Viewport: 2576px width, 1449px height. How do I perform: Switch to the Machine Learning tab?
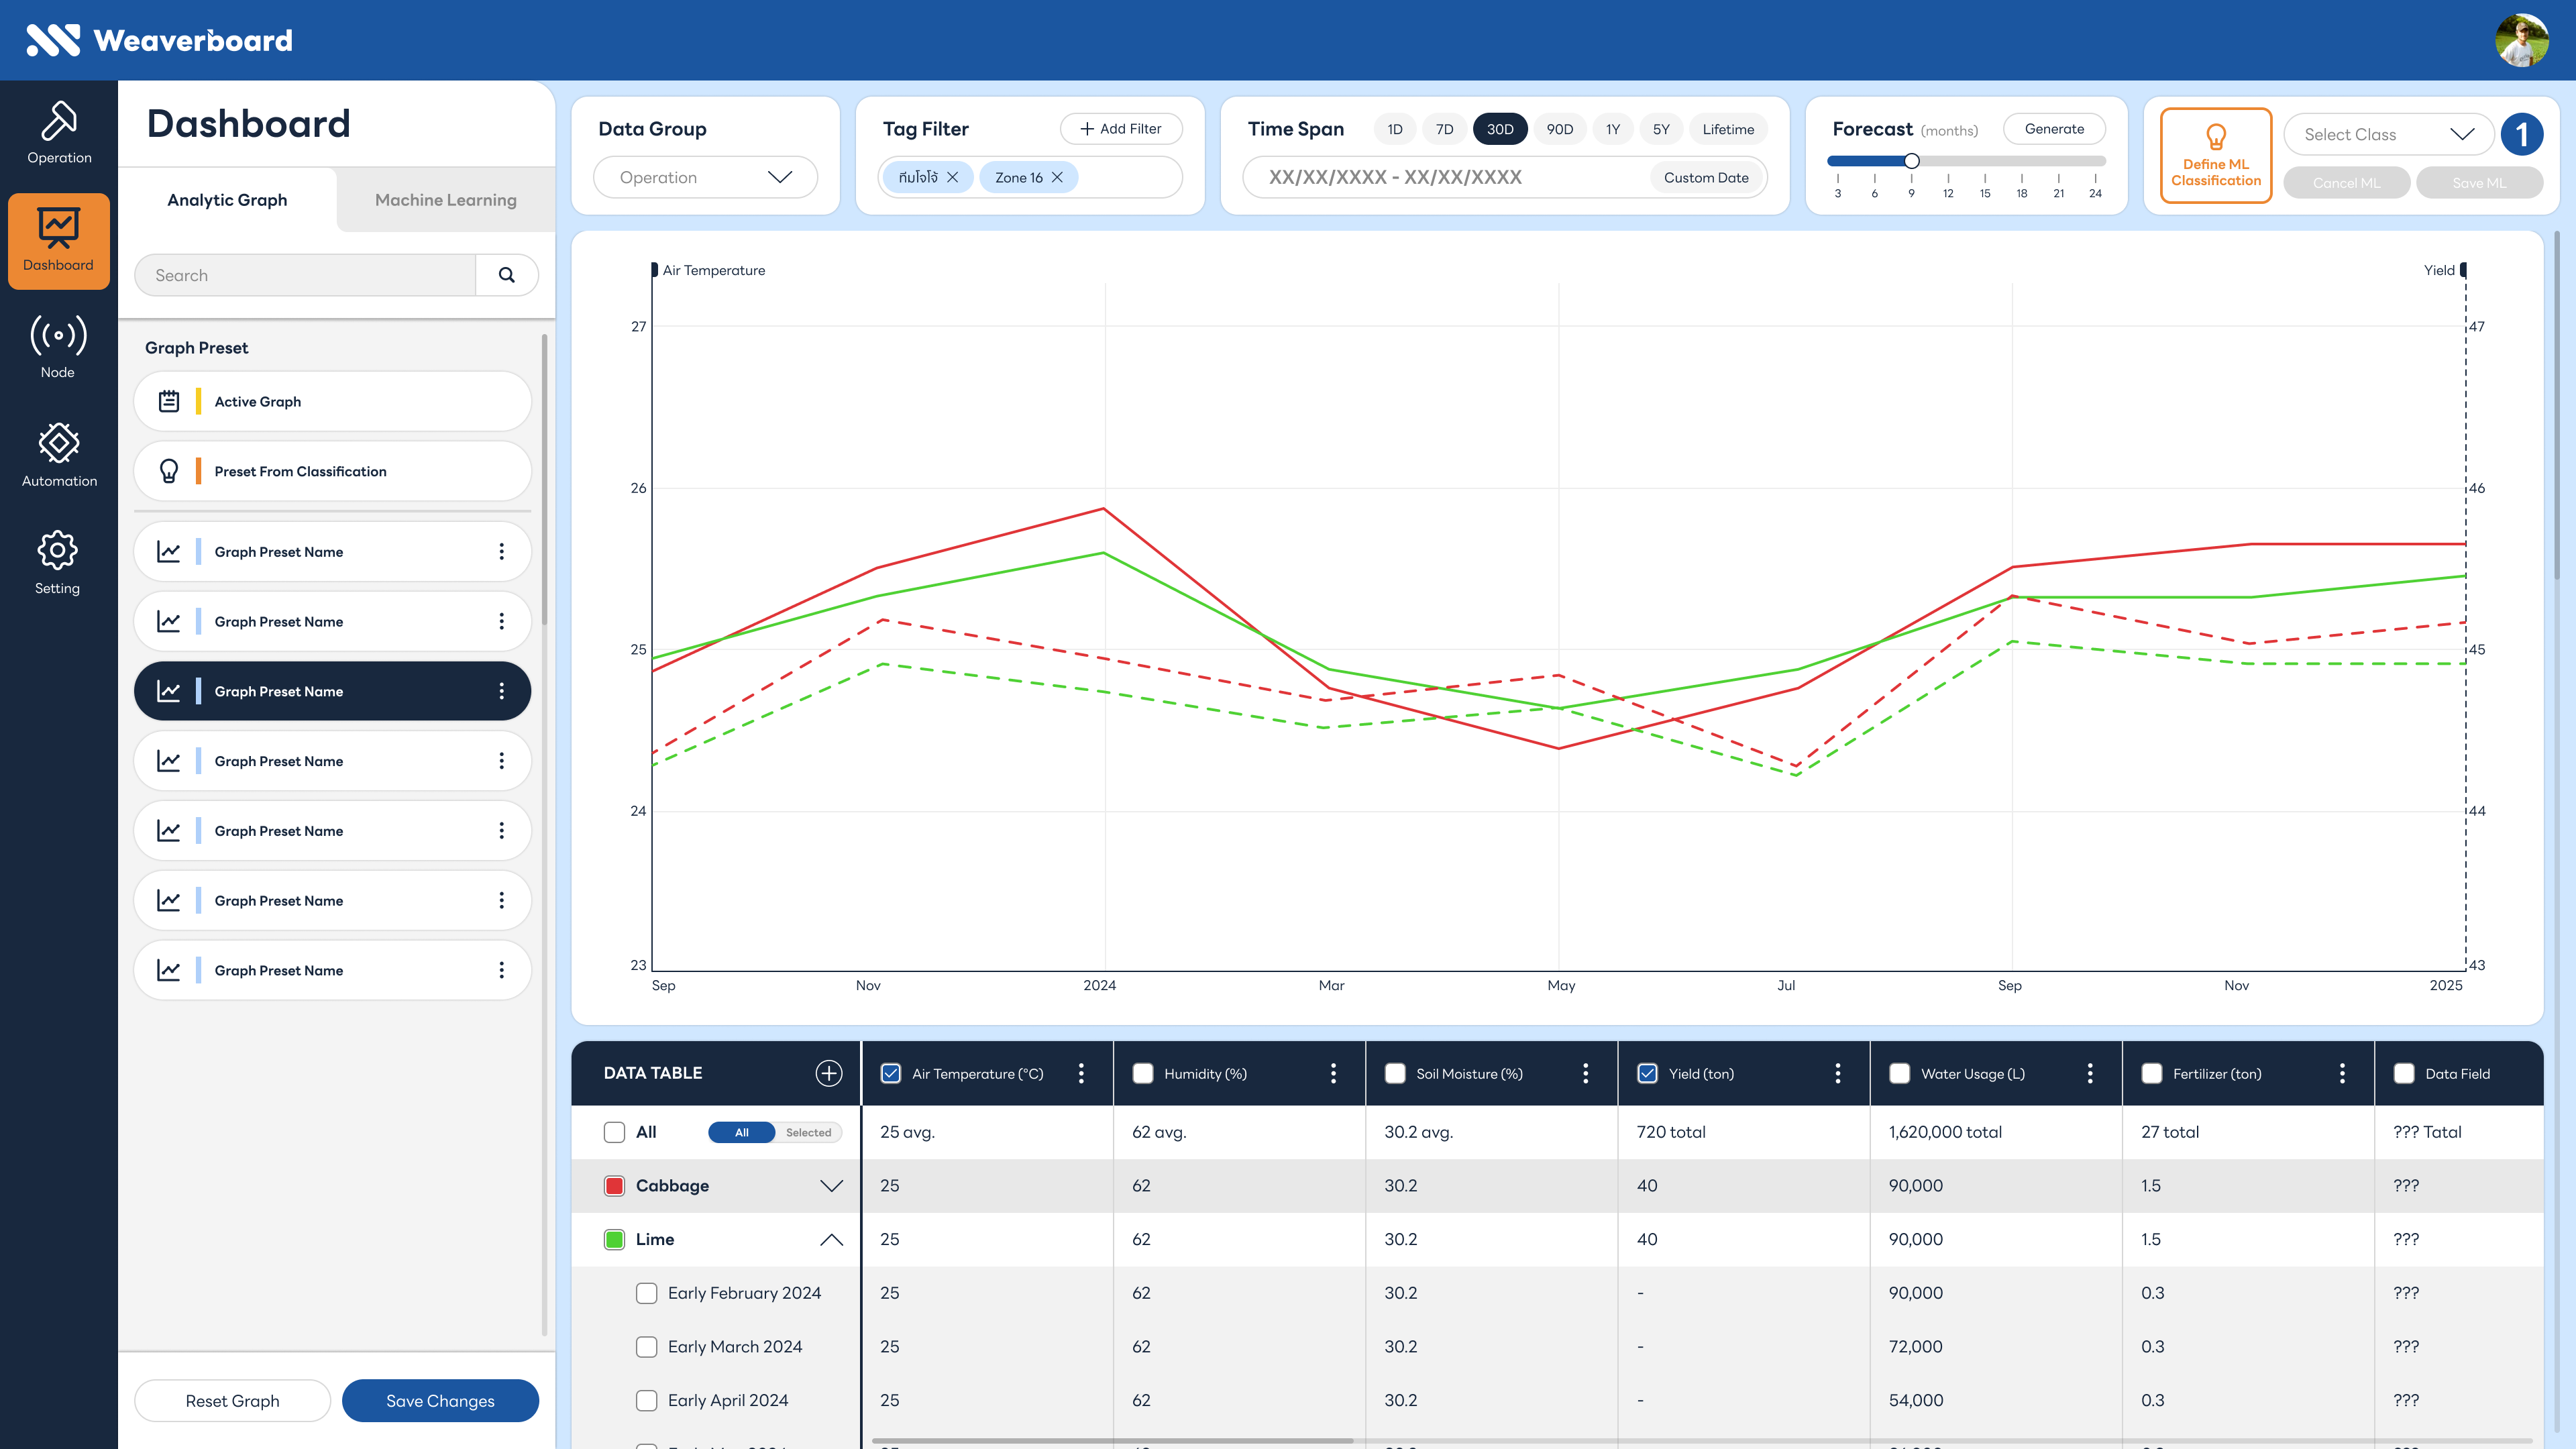445,200
